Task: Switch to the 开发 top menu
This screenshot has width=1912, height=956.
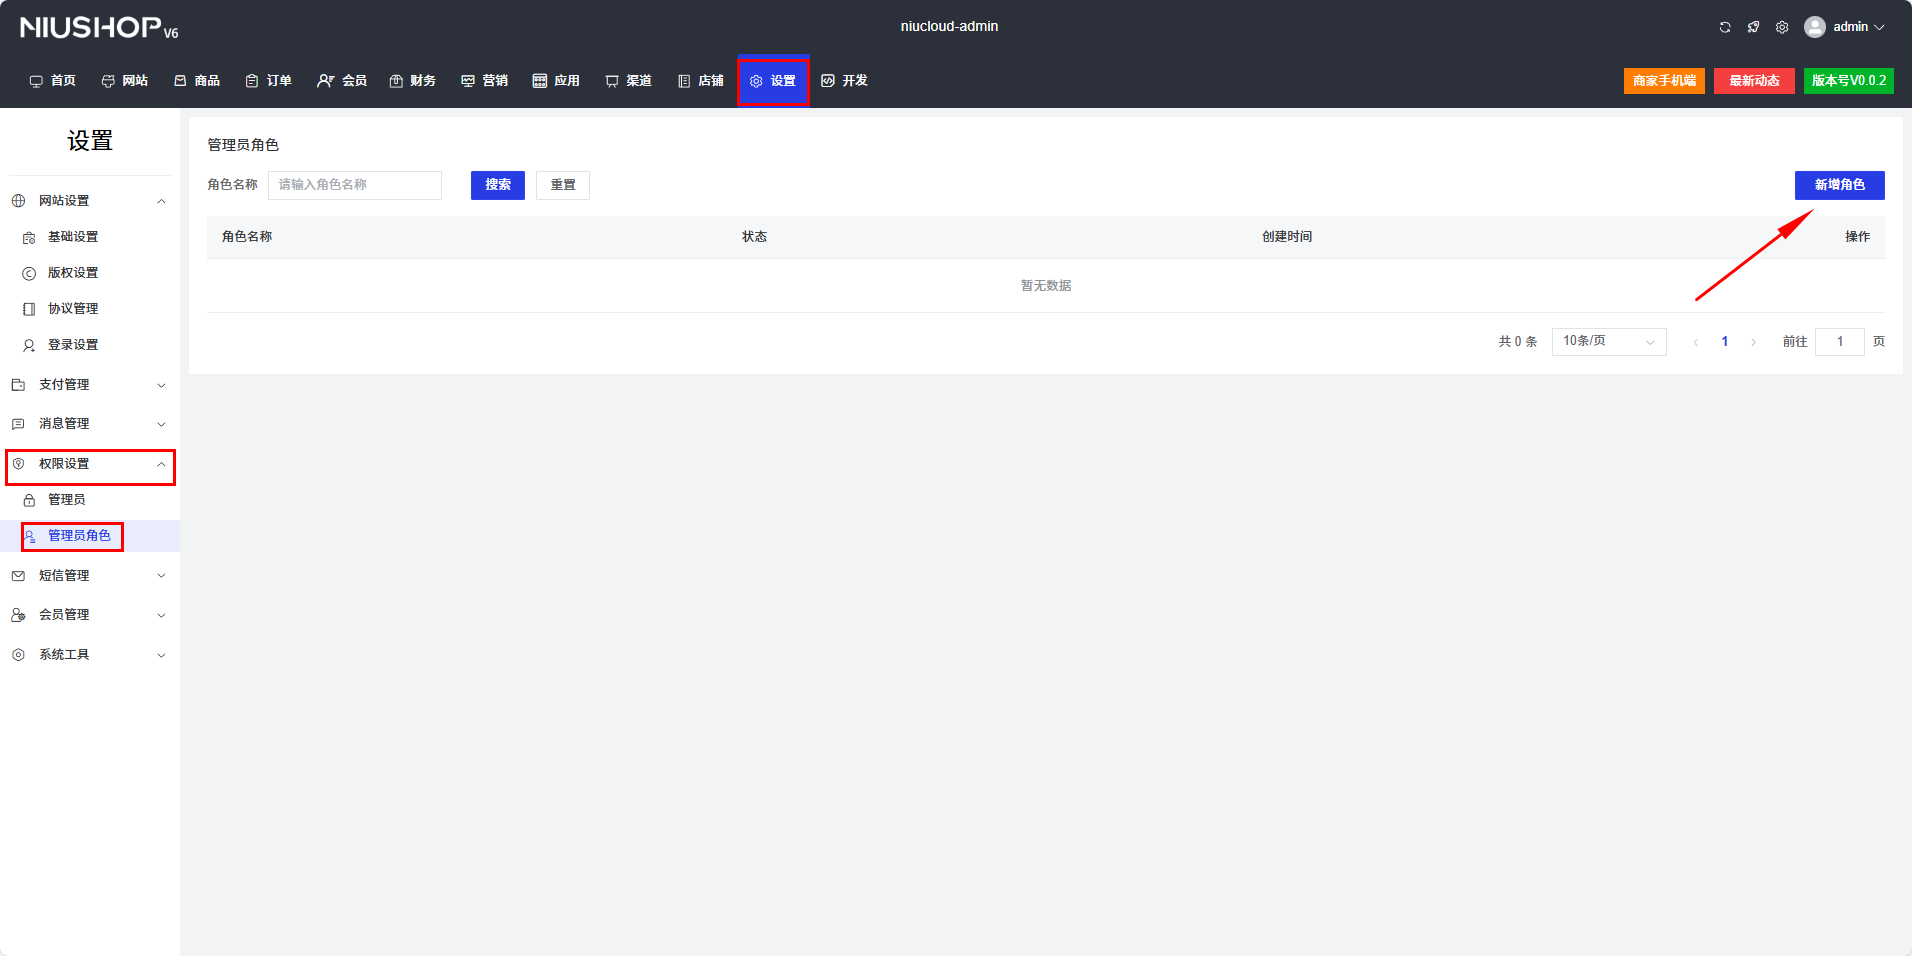Action: 844,81
